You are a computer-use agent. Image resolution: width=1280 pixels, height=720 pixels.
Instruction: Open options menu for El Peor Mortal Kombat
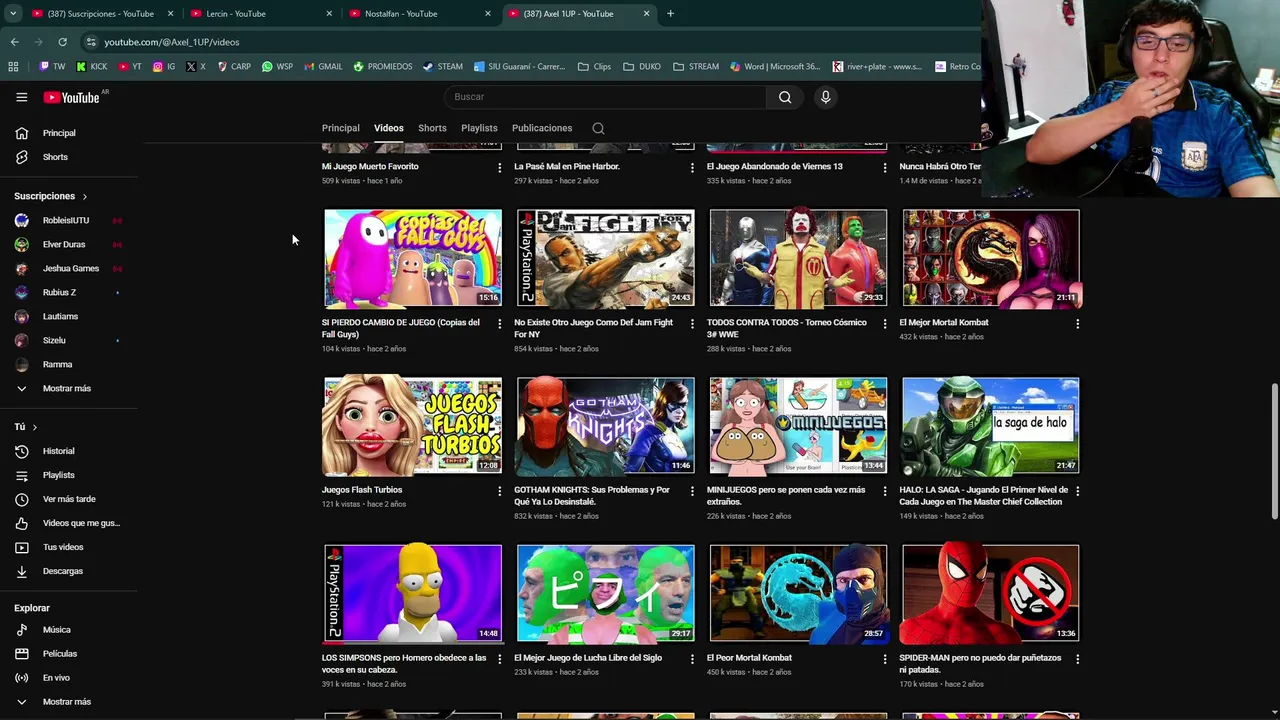[x=884, y=659]
